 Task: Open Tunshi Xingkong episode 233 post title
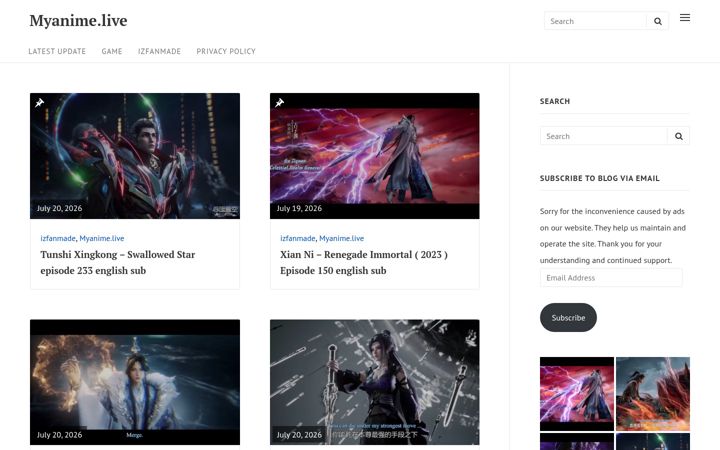pyautogui.click(x=118, y=262)
